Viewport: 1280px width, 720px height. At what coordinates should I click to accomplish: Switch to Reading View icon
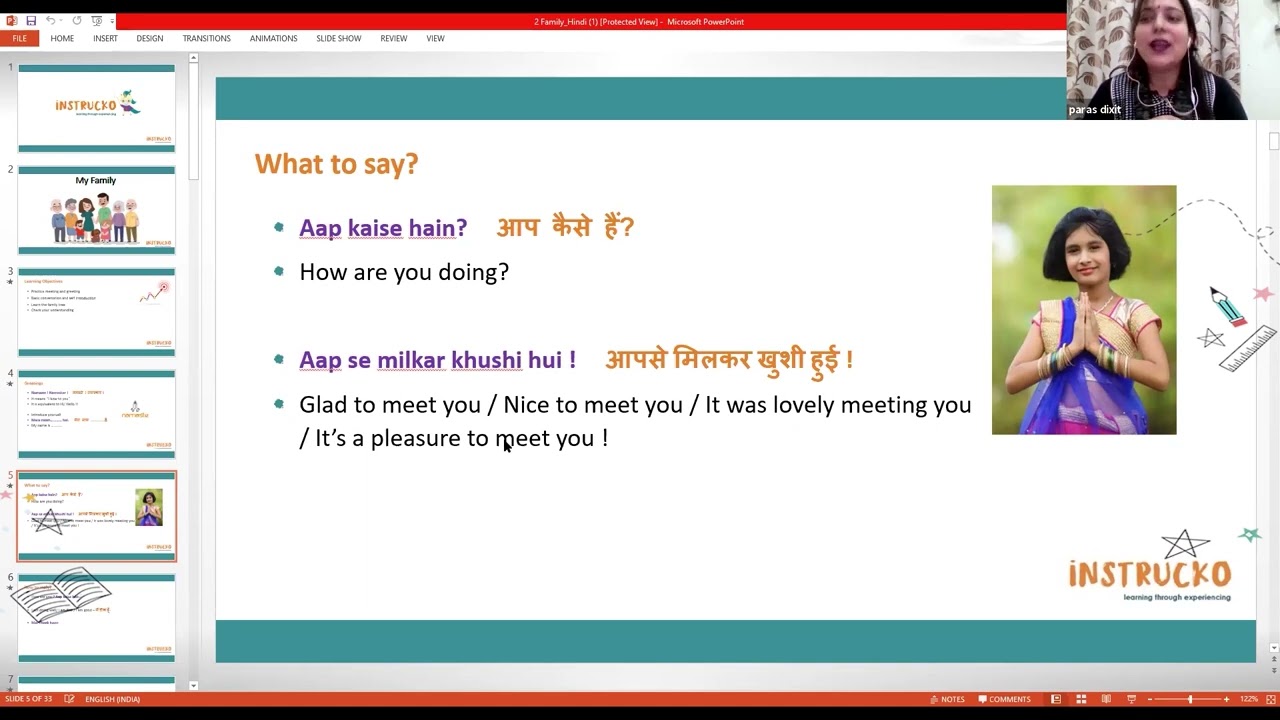[1106, 699]
